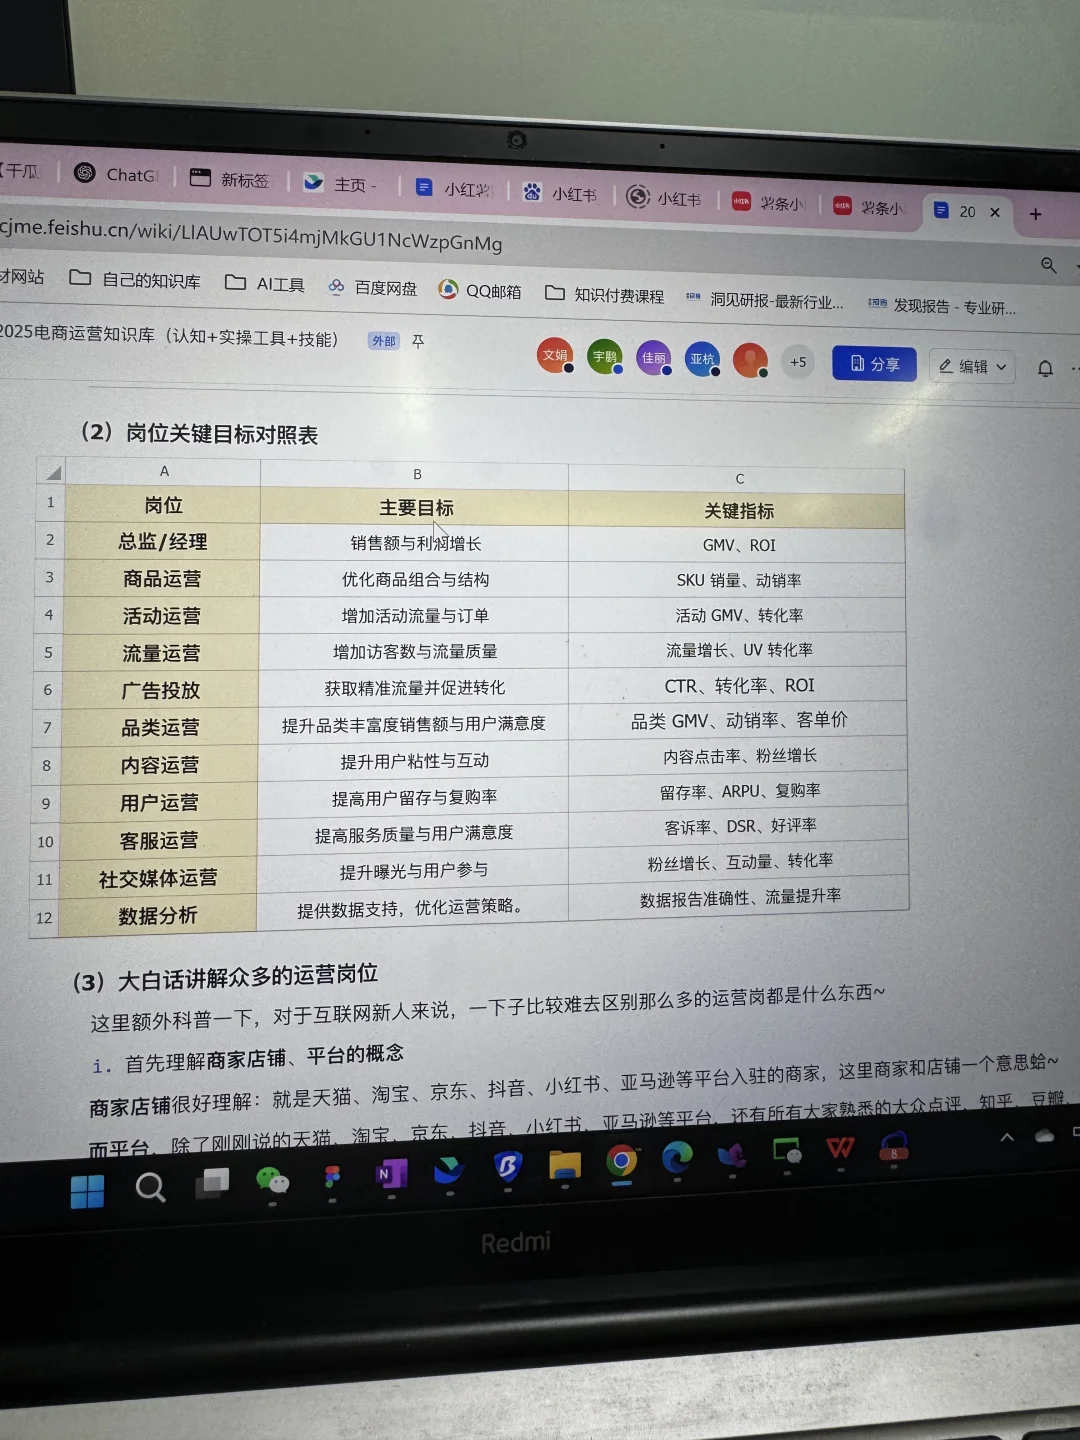The height and width of the screenshot is (1440, 1080).
Task: Click the 总监/经理 cell
Action: click(163, 542)
